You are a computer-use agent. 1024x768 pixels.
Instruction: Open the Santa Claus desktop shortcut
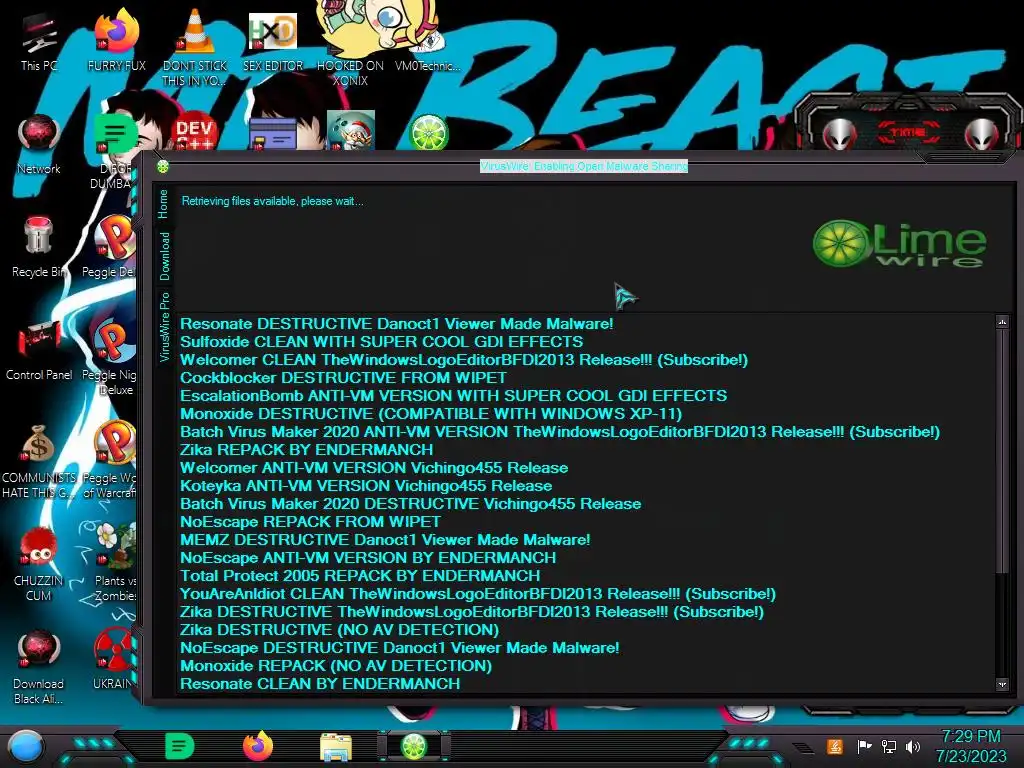coord(351,131)
